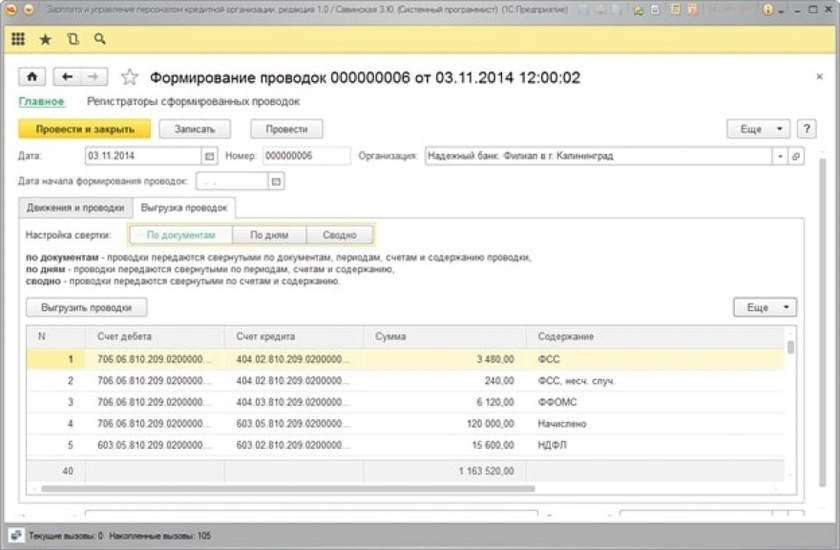The width and height of the screenshot is (840, 550).
Task: Click credit account cell in НДФЛ row
Action: [294, 445]
